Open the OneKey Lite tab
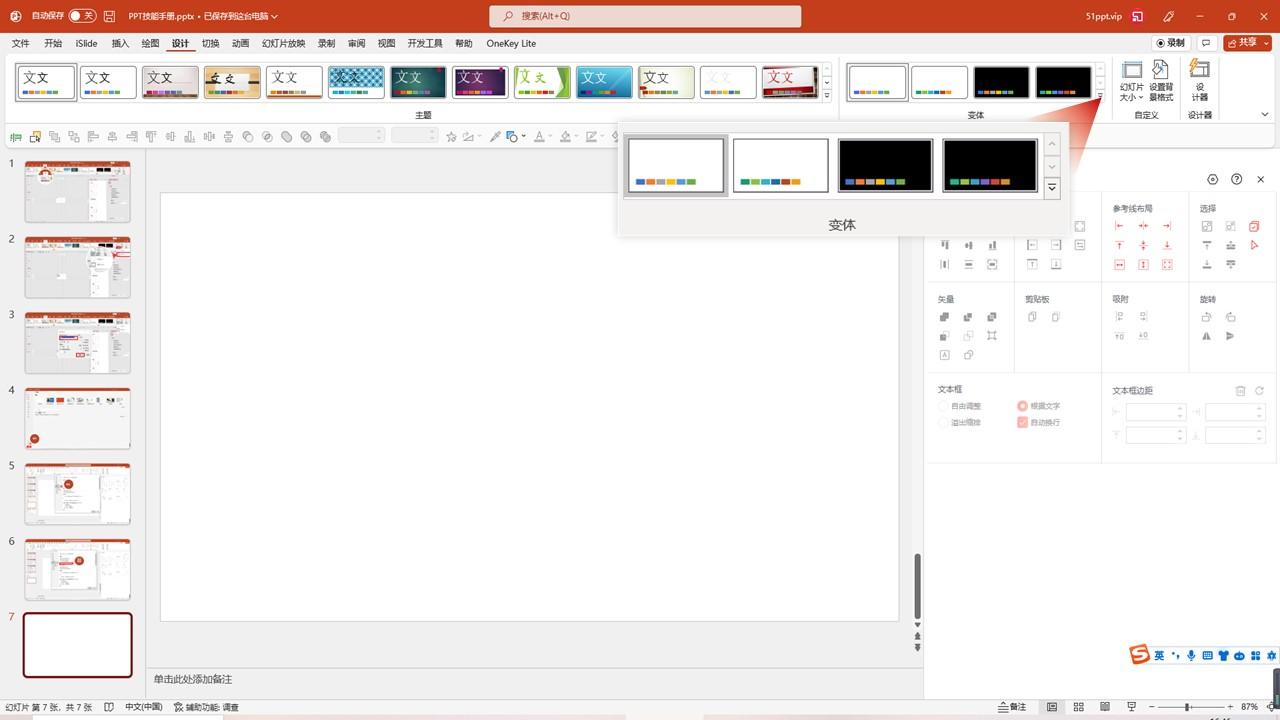Image resolution: width=1280 pixels, height=720 pixels. tap(511, 43)
